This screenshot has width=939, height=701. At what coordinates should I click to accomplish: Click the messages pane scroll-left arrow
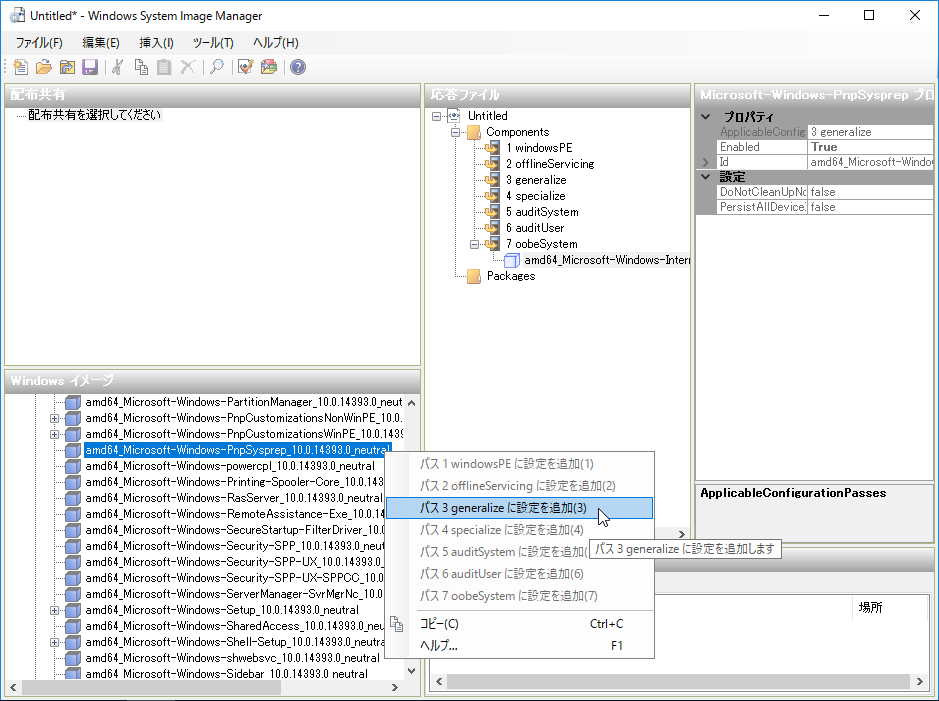tap(439, 681)
